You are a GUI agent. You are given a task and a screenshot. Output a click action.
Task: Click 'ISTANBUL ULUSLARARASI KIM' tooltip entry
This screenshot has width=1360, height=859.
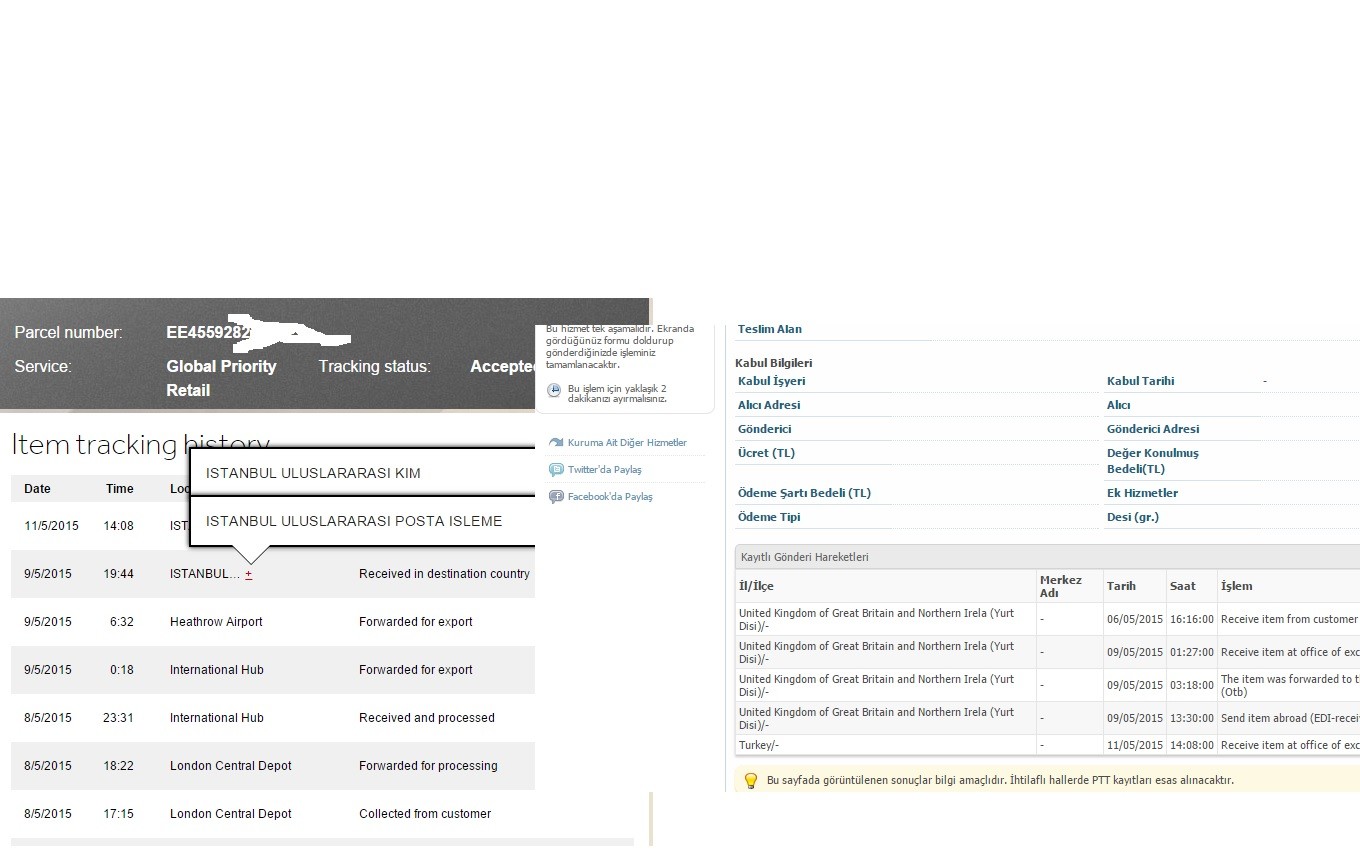click(x=313, y=474)
